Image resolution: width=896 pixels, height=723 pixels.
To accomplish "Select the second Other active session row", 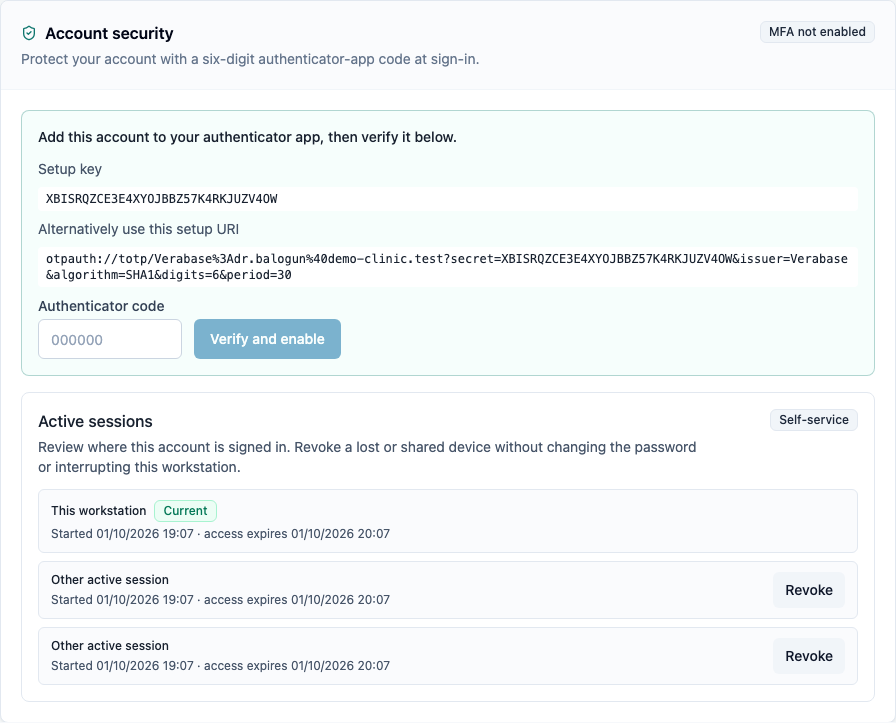I will tap(447, 656).
